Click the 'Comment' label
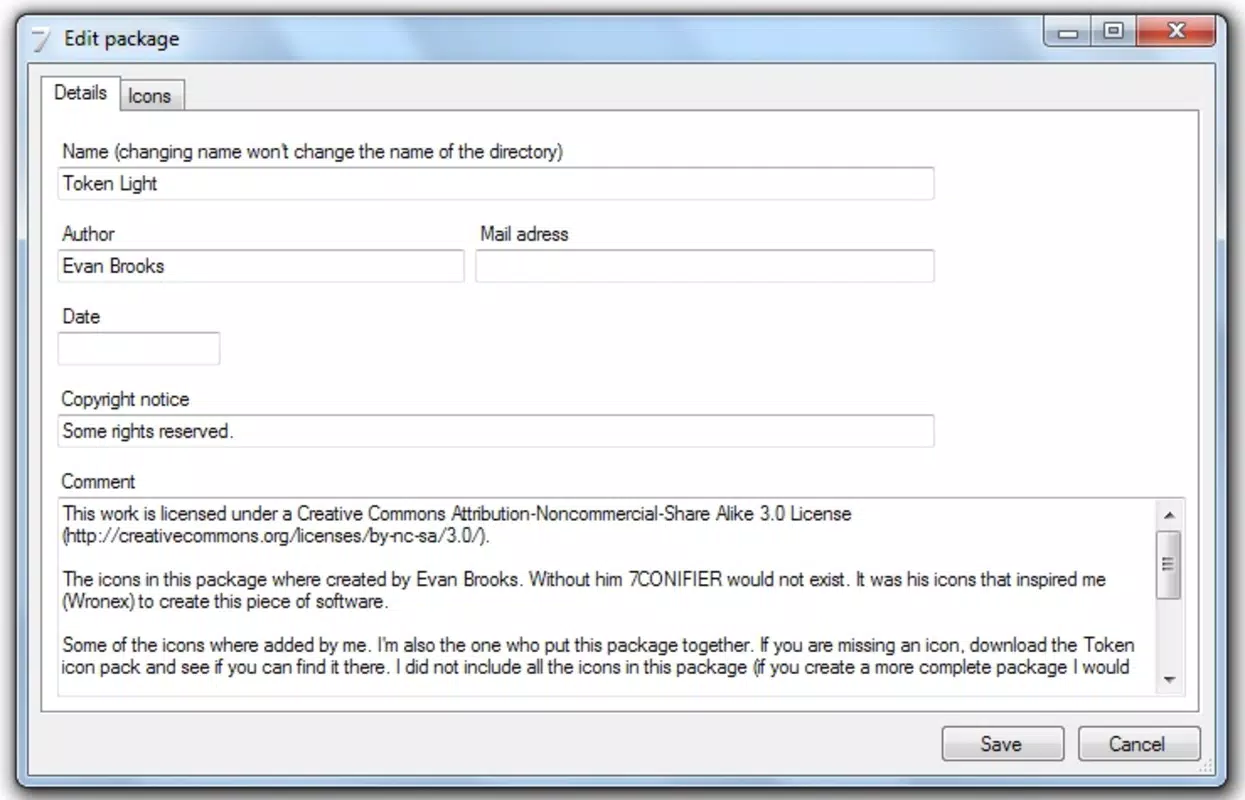The width and height of the screenshot is (1245, 800). (98, 482)
